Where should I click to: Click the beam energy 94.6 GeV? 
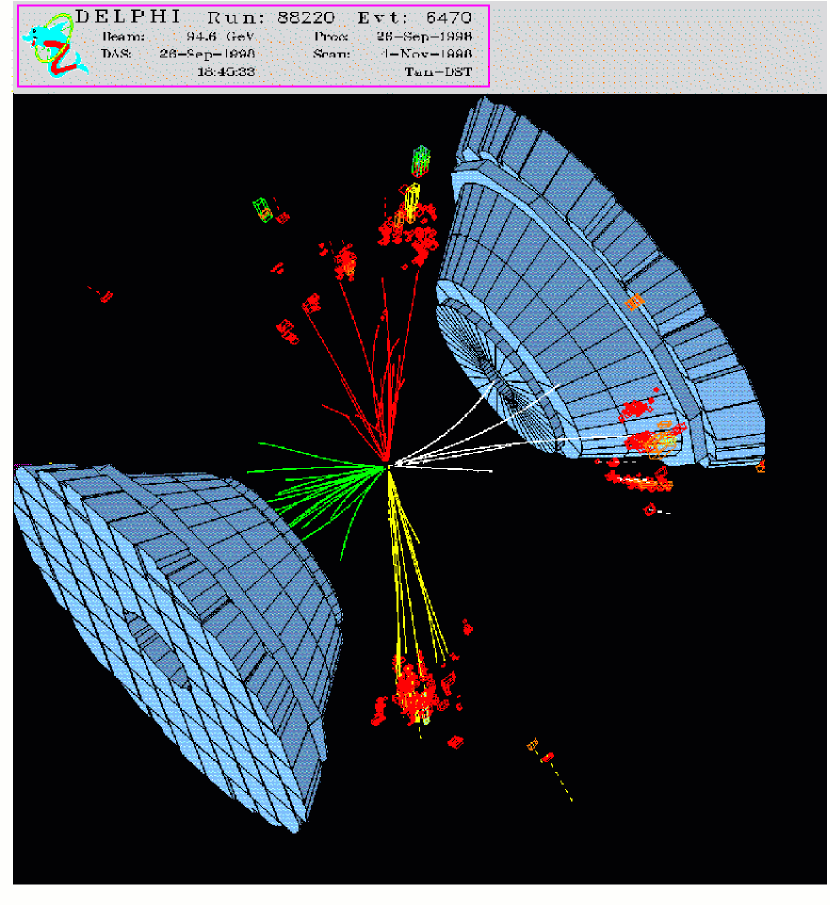(219, 36)
